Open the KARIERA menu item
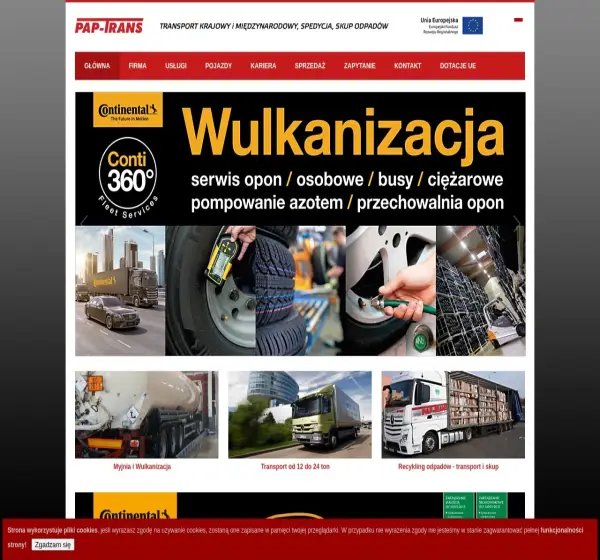Image resolution: width=600 pixels, height=560 pixels. click(263, 66)
